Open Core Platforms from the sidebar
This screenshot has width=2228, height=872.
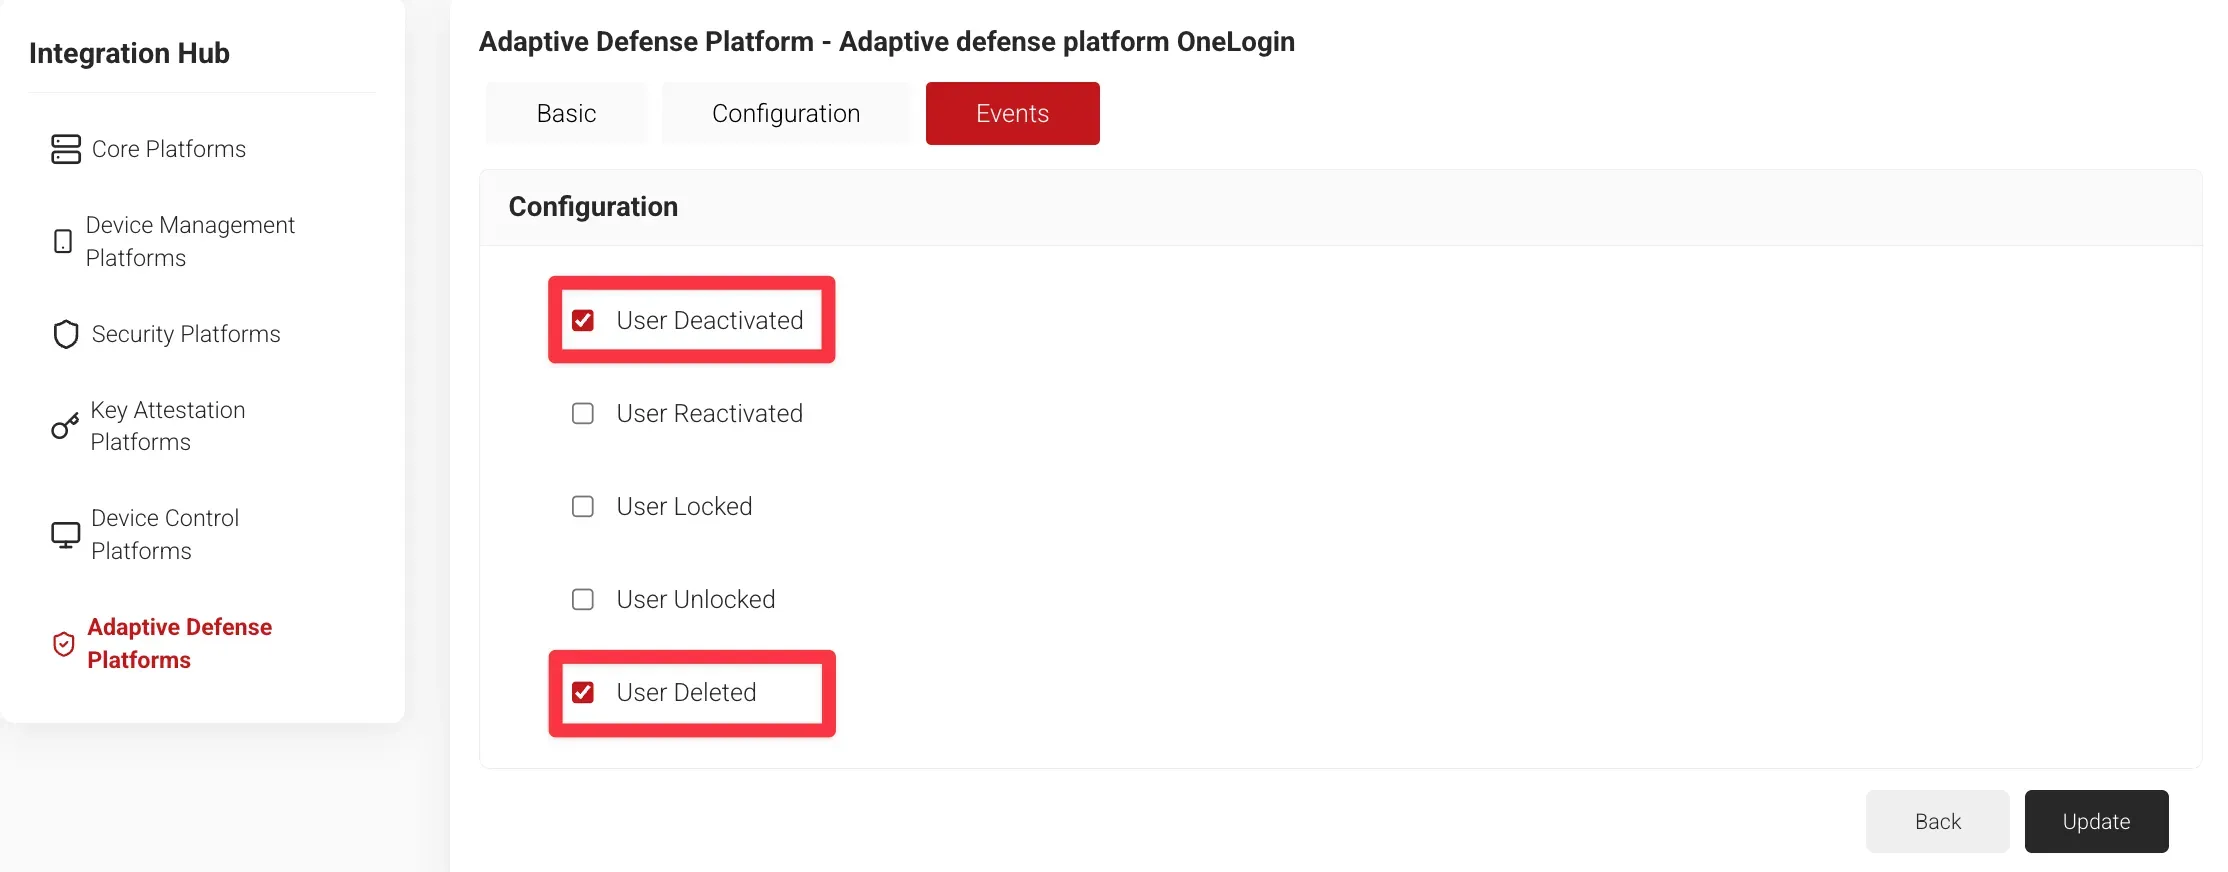click(169, 149)
